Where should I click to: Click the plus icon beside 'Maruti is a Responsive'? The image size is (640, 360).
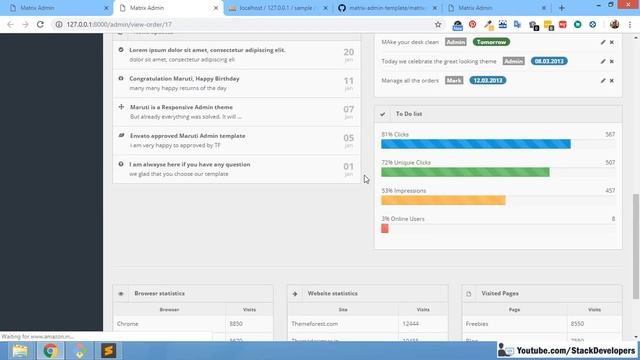pyautogui.click(x=121, y=107)
